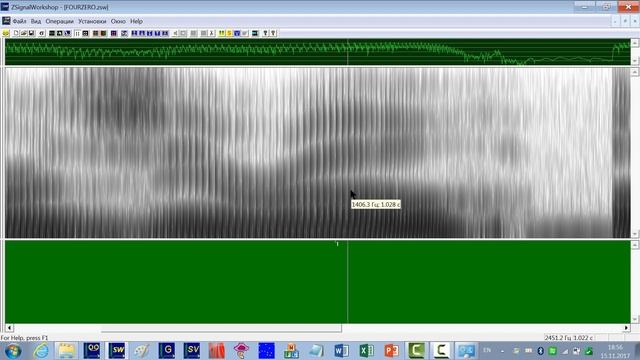Click the vertical cursor line in the bottom green panel
This screenshot has height=360, width=640.
(347, 282)
